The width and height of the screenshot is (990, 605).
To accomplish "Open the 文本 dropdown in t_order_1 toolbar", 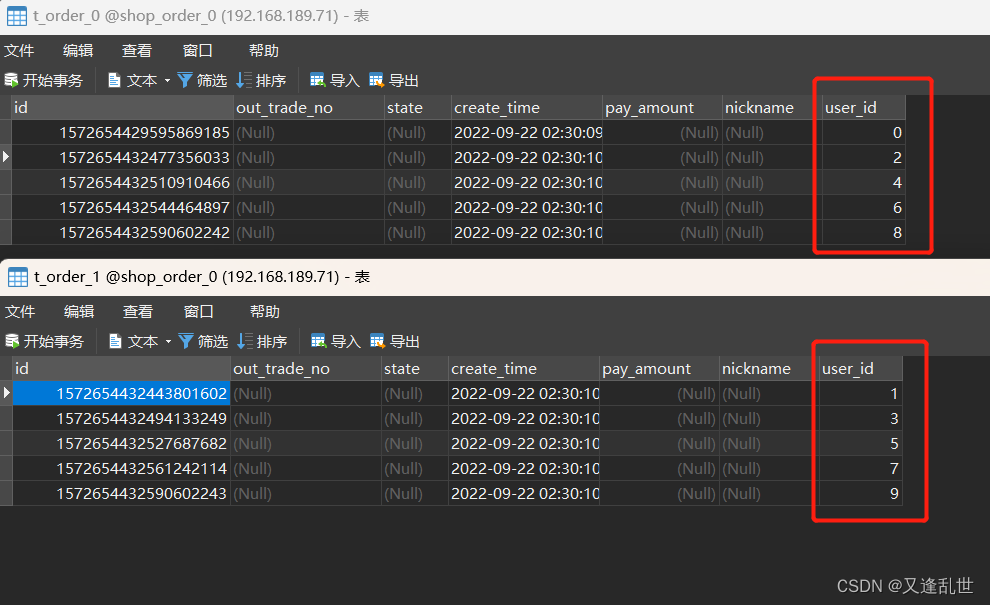I will click(166, 341).
